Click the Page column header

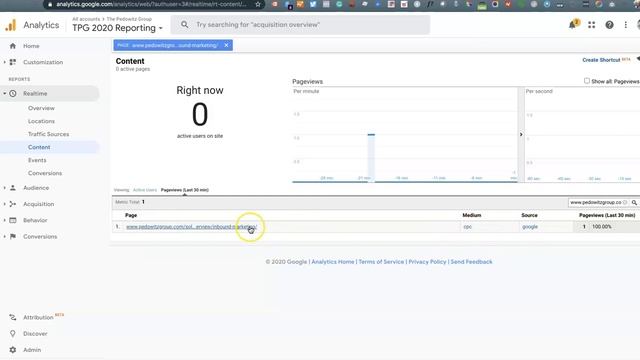point(131,215)
